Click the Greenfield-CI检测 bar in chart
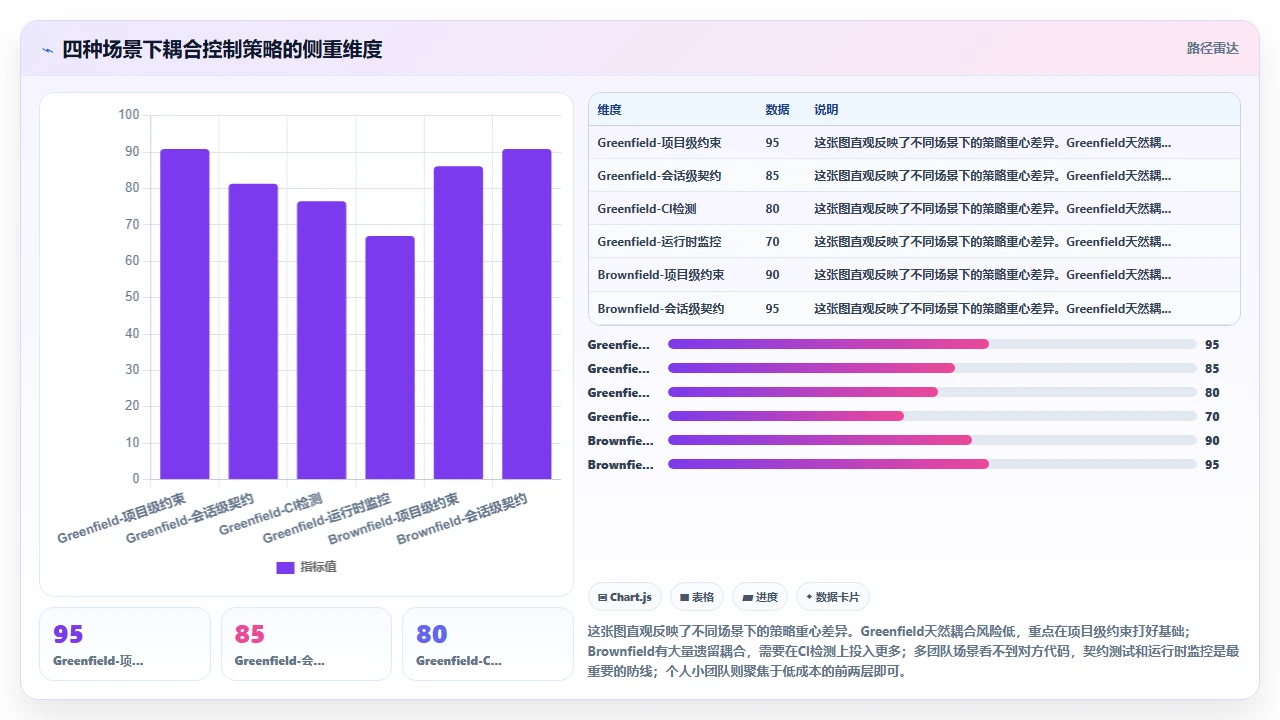This screenshot has width=1280, height=720. pos(321,340)
